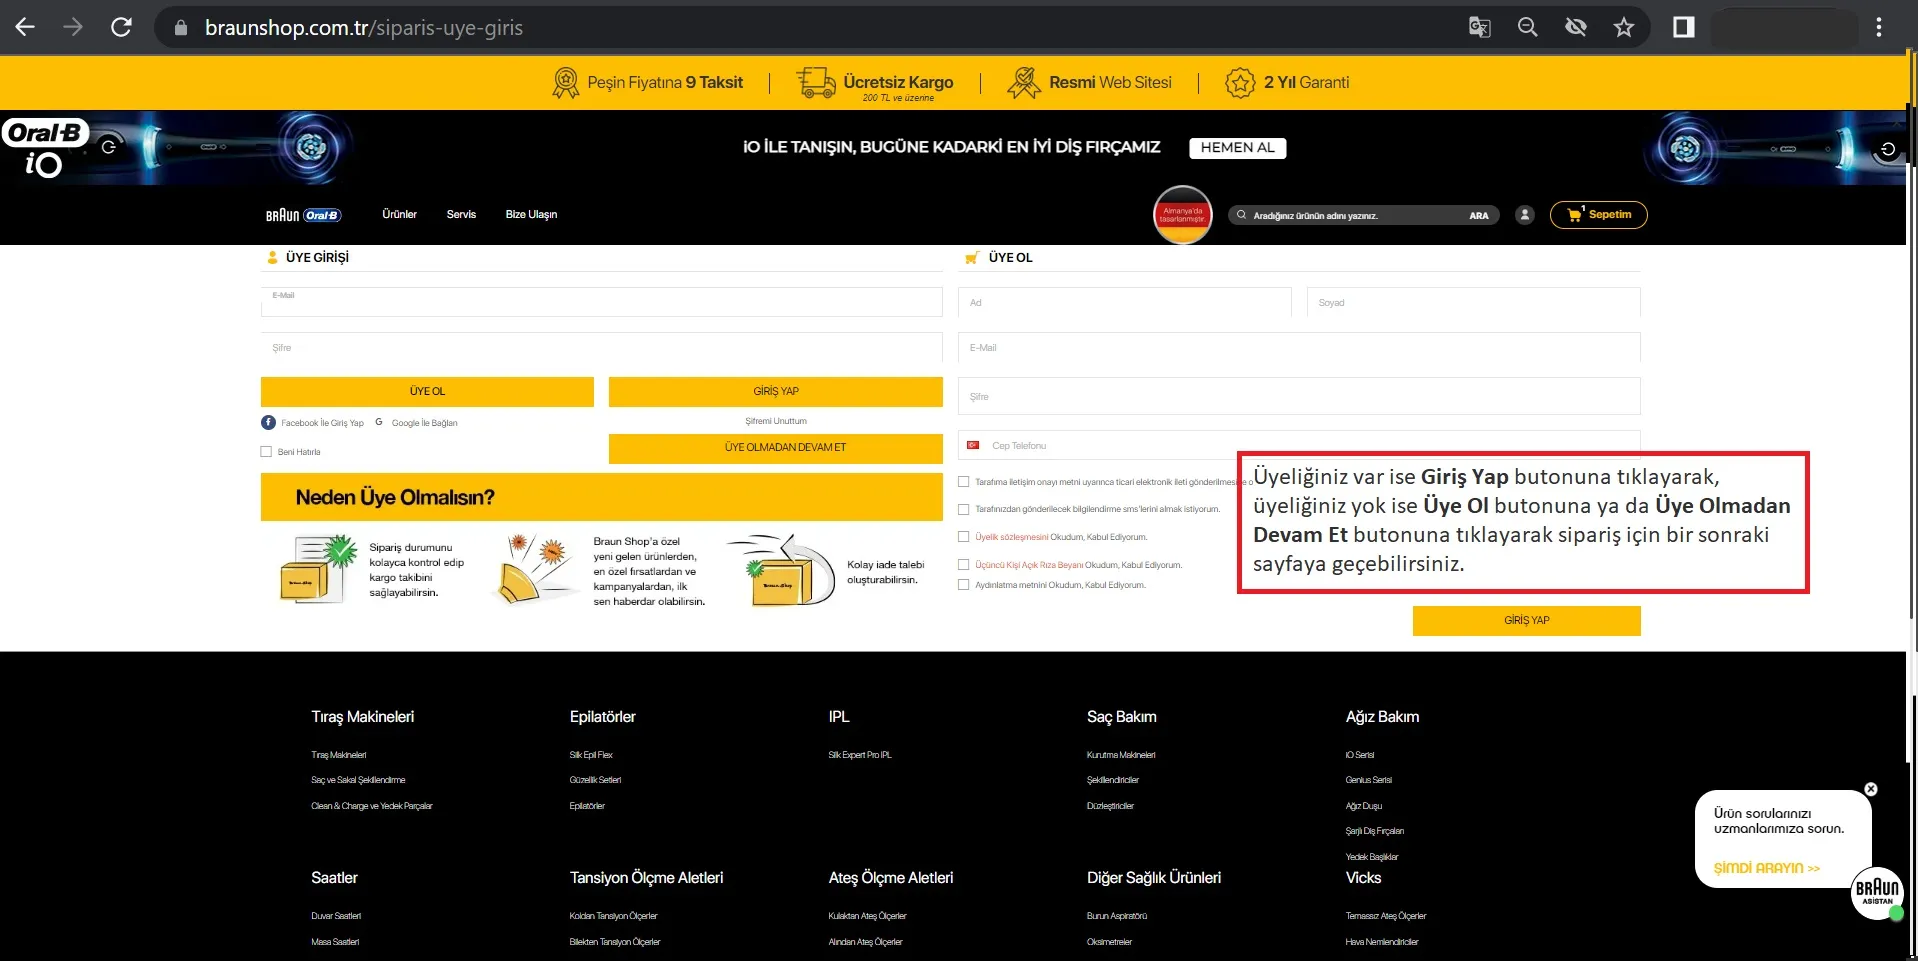This screenshot has height=961, width=1918.
Task: Open the Sepetim cart button
Action: coord(1598,215)
